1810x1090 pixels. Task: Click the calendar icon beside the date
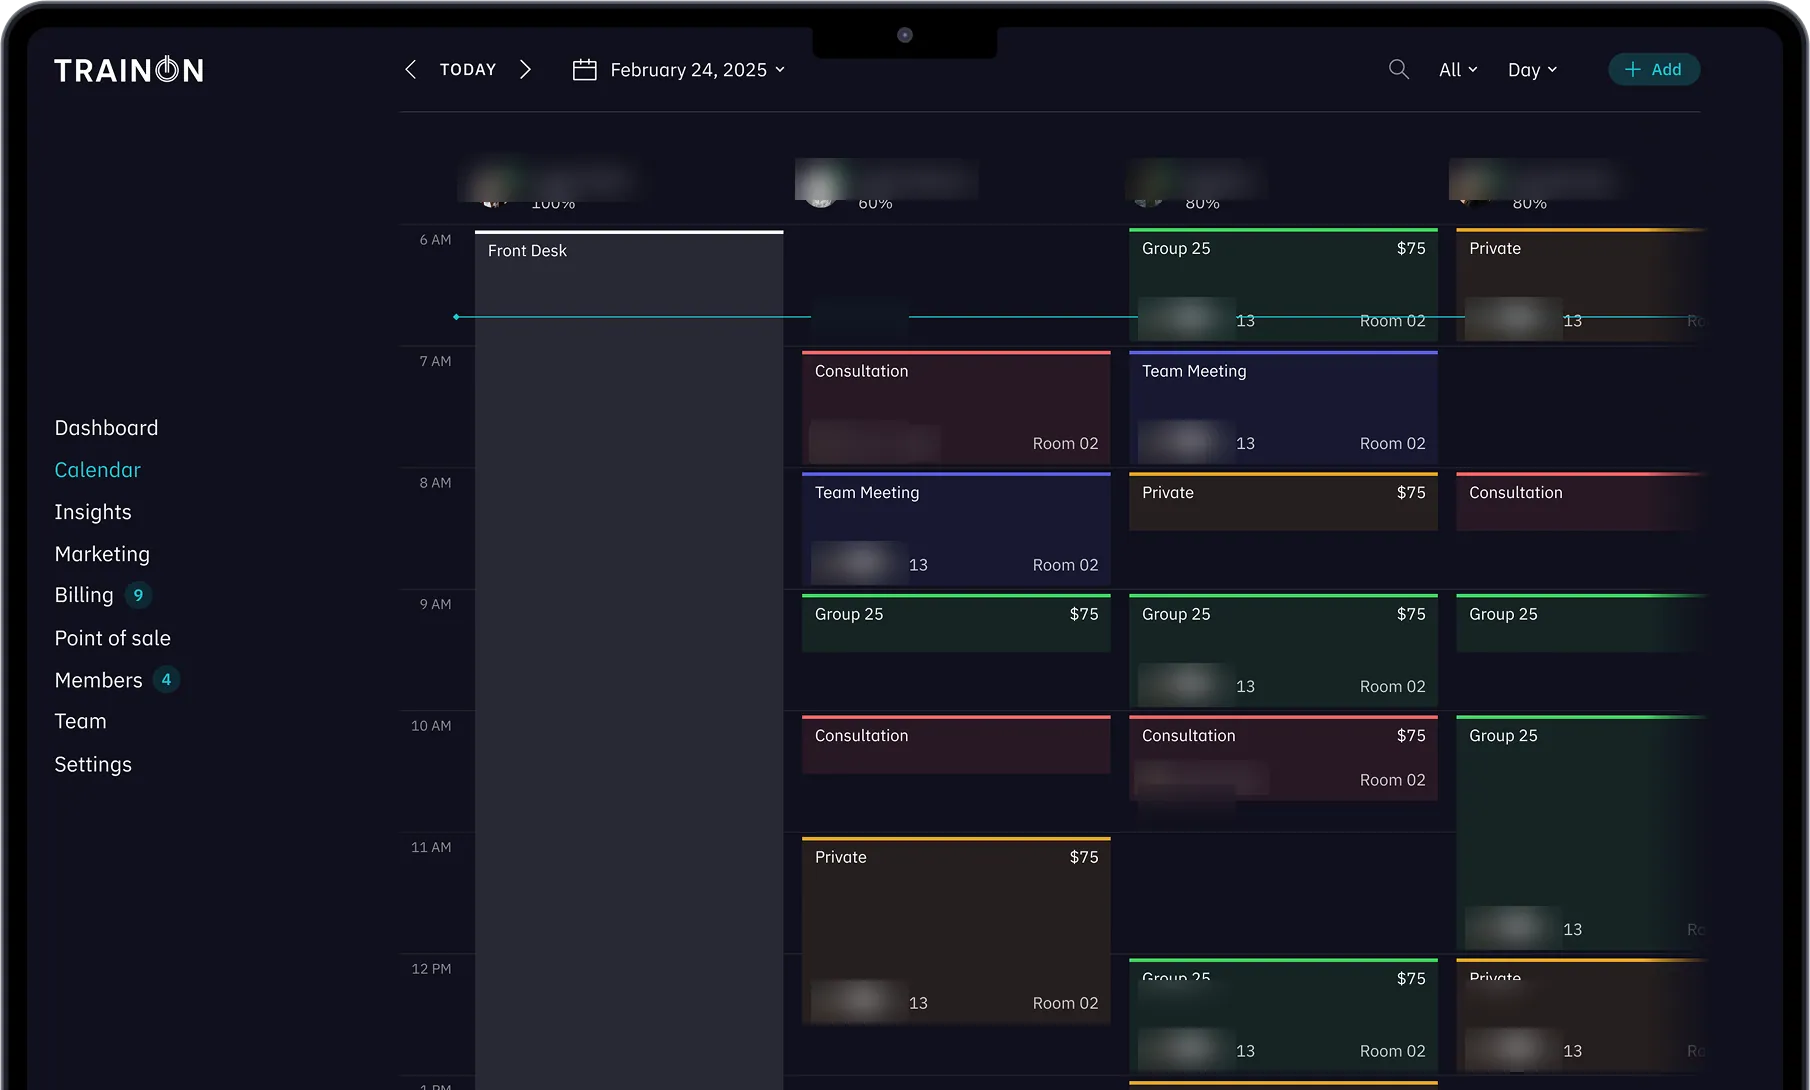click(x=584, y=69)
